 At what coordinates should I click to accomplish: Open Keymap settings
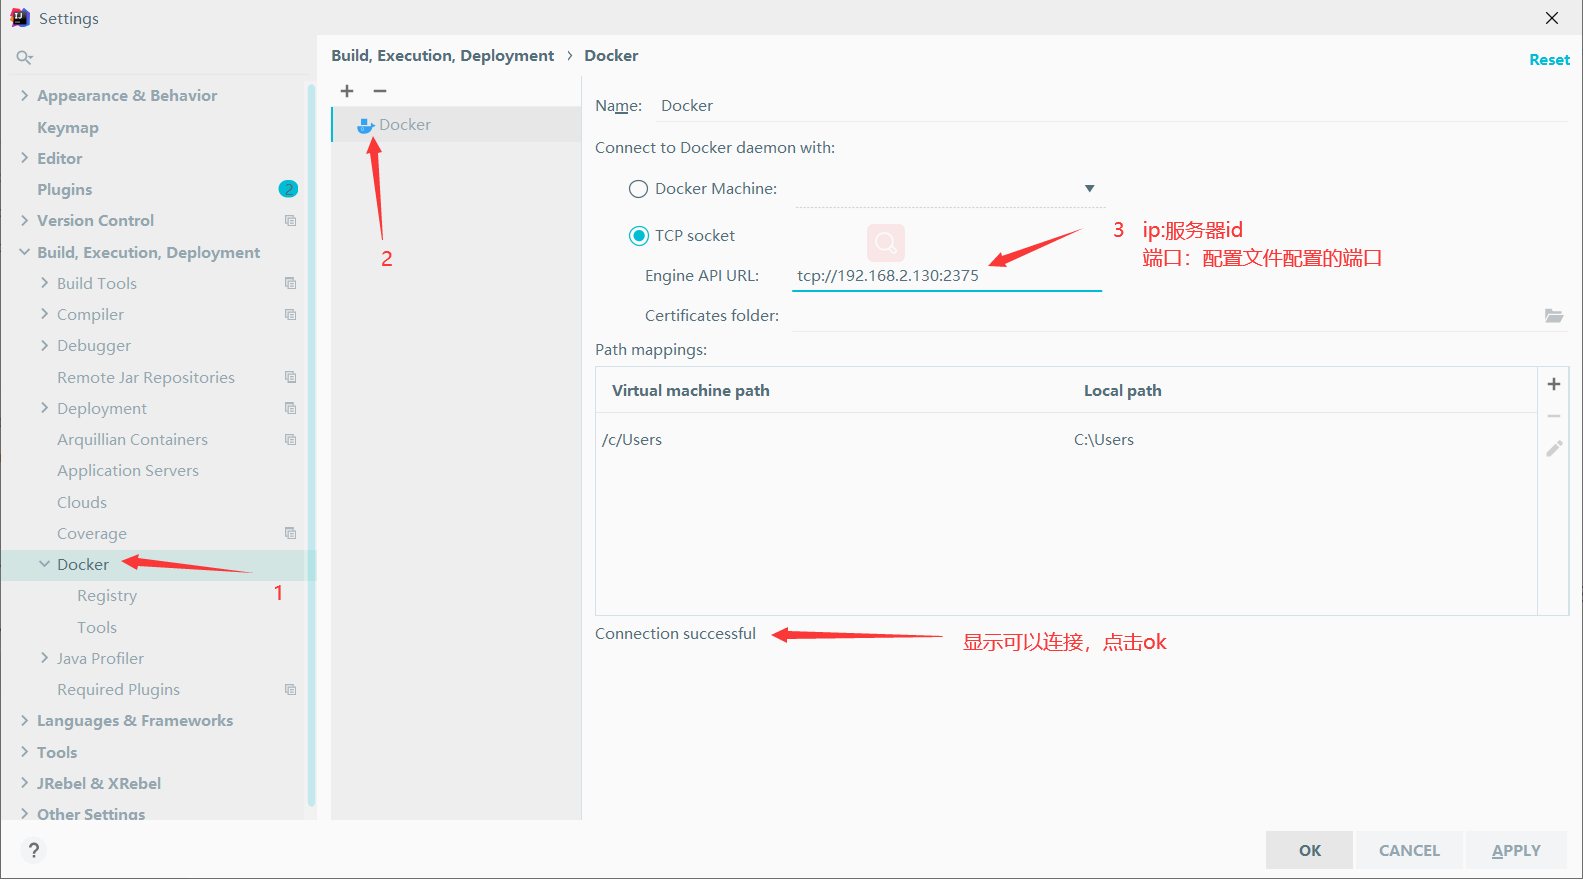68,127
